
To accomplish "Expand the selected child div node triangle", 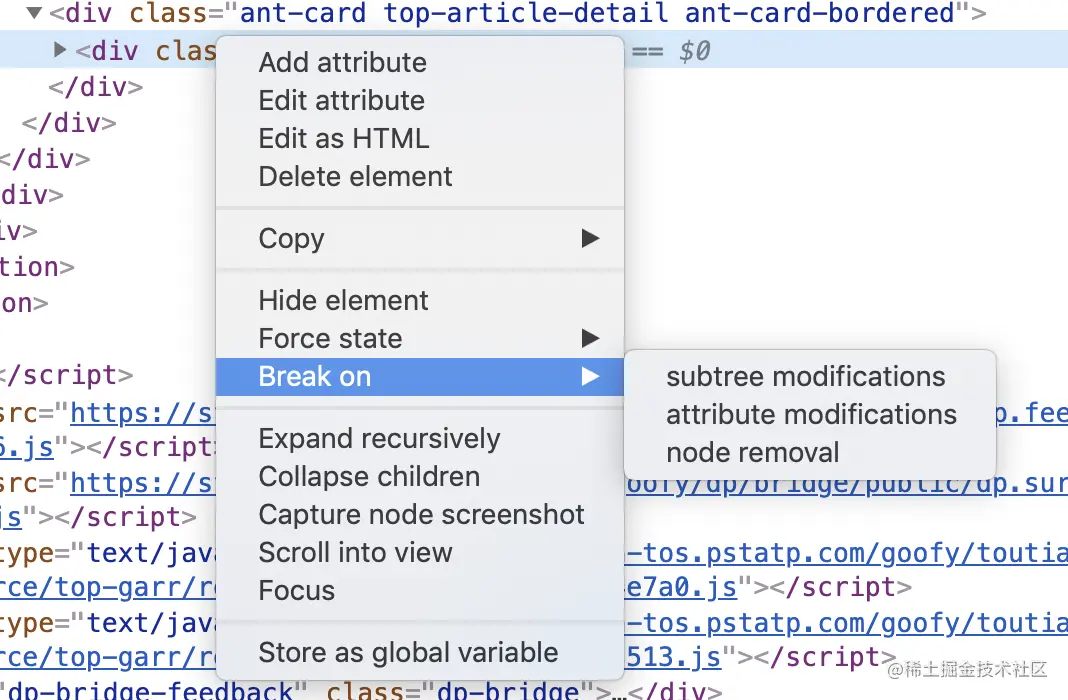I will (60, 49).
